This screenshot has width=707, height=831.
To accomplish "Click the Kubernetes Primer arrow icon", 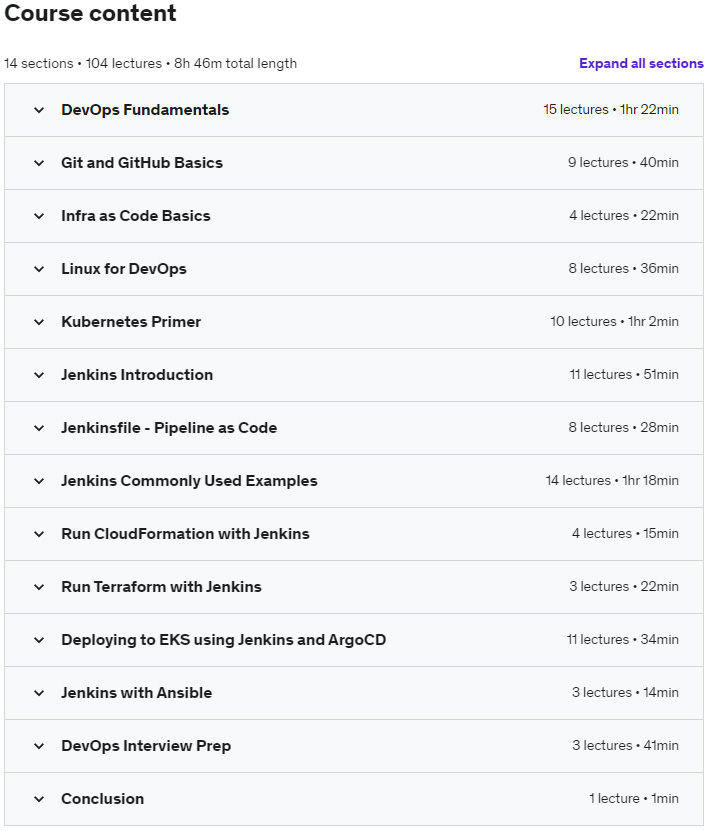I will coord(39,322).
